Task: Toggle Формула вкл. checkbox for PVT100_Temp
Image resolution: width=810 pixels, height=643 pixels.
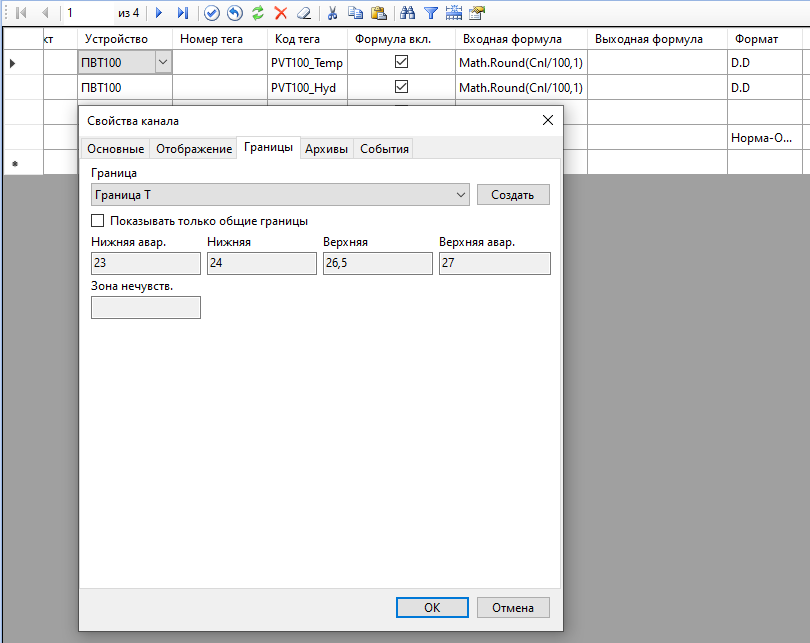Action: click(x=401, y=62)
